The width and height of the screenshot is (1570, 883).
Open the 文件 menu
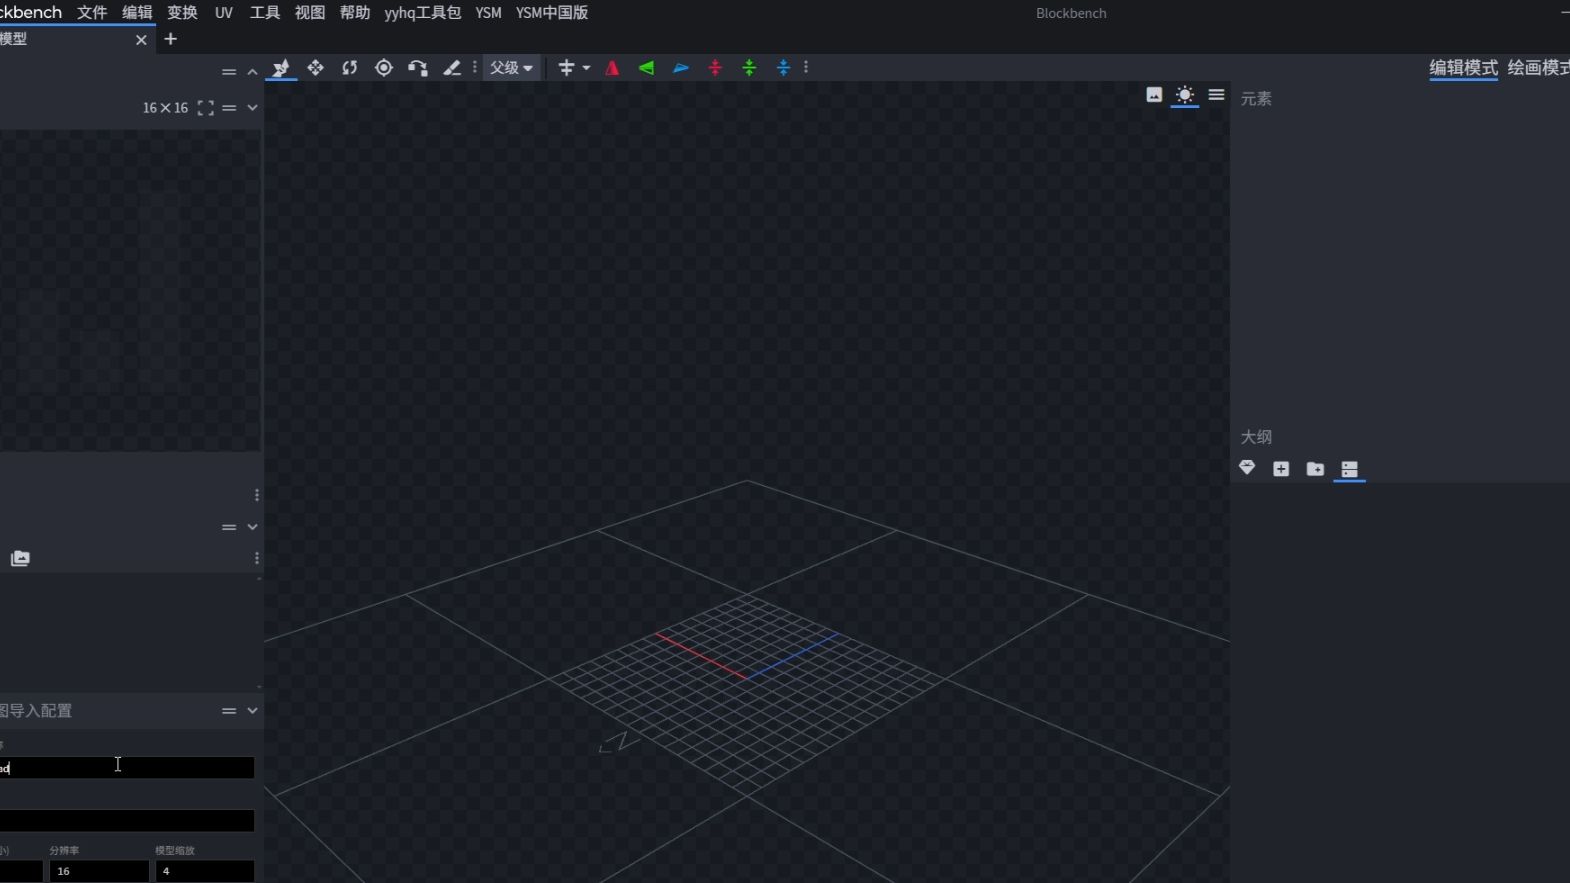pos(92,13)
